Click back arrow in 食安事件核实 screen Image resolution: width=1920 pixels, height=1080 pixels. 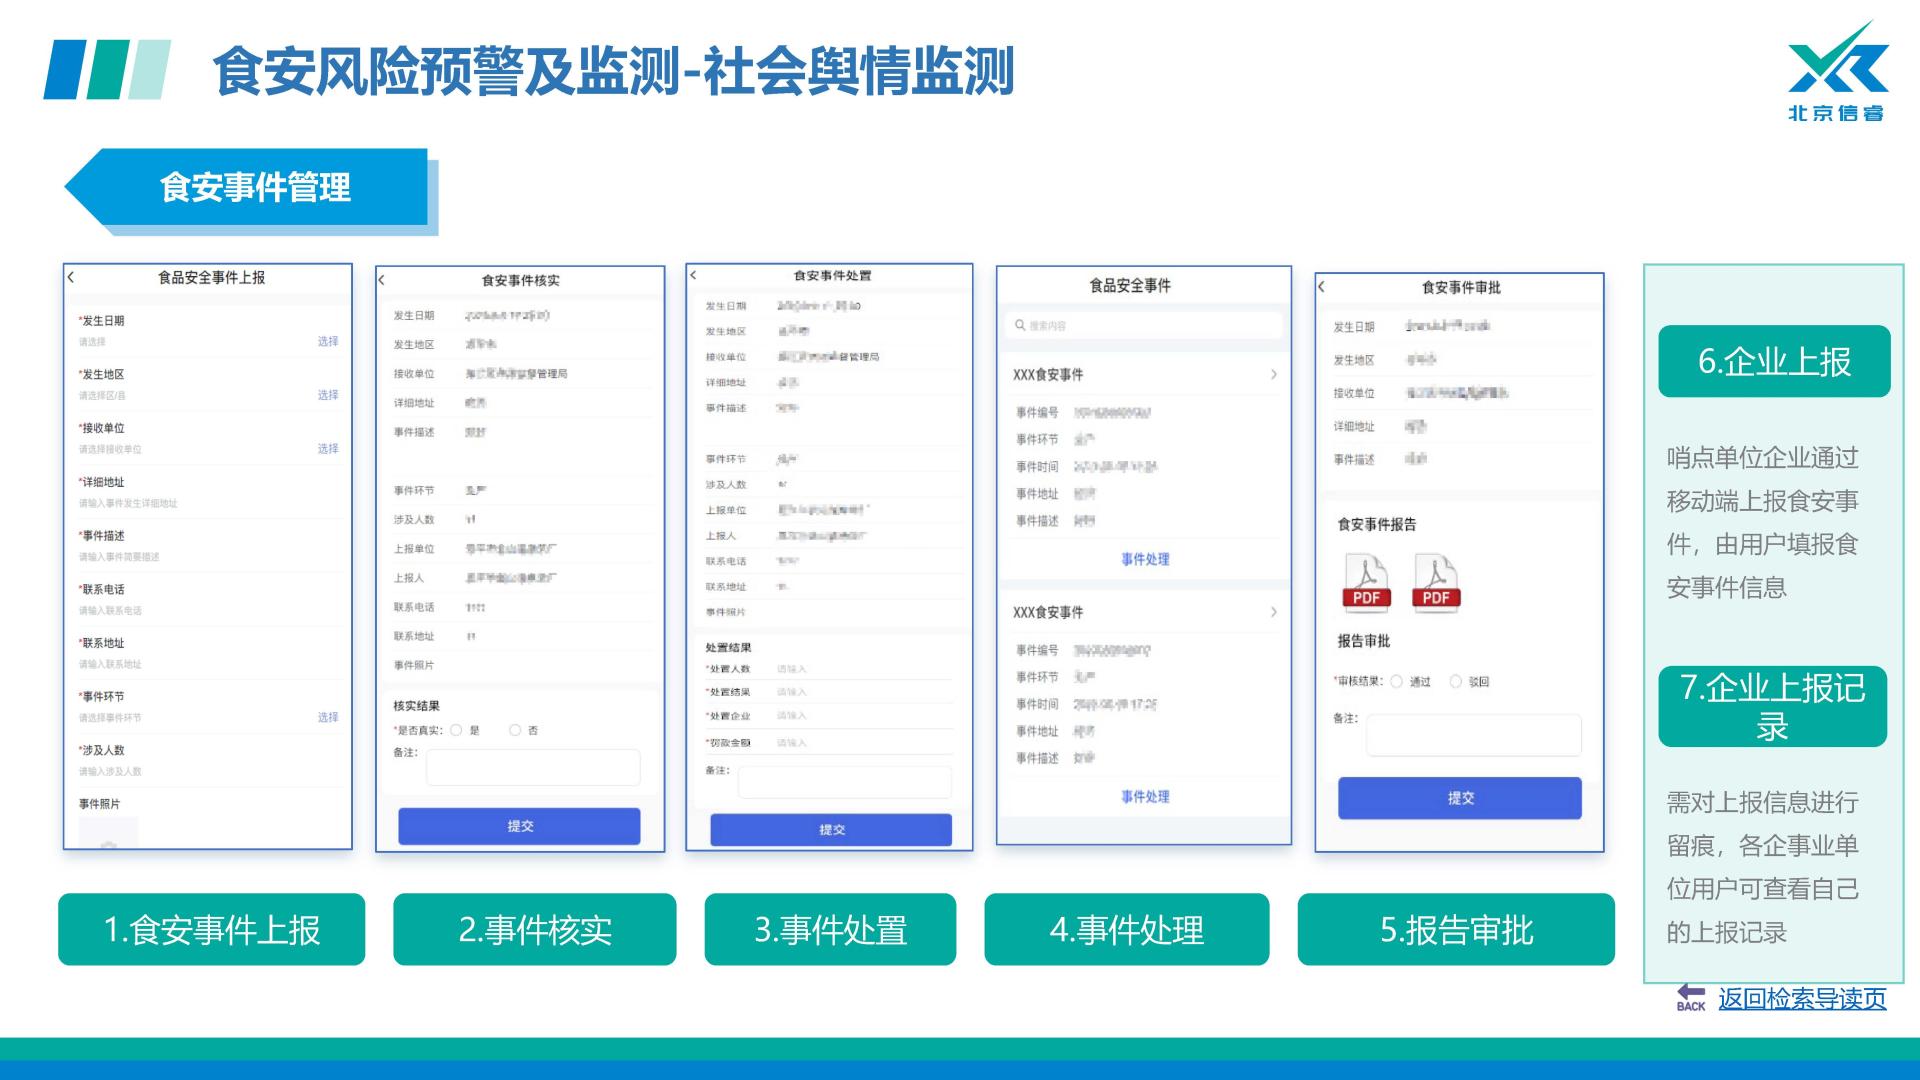pyautogui.click(x=382, y=281)
